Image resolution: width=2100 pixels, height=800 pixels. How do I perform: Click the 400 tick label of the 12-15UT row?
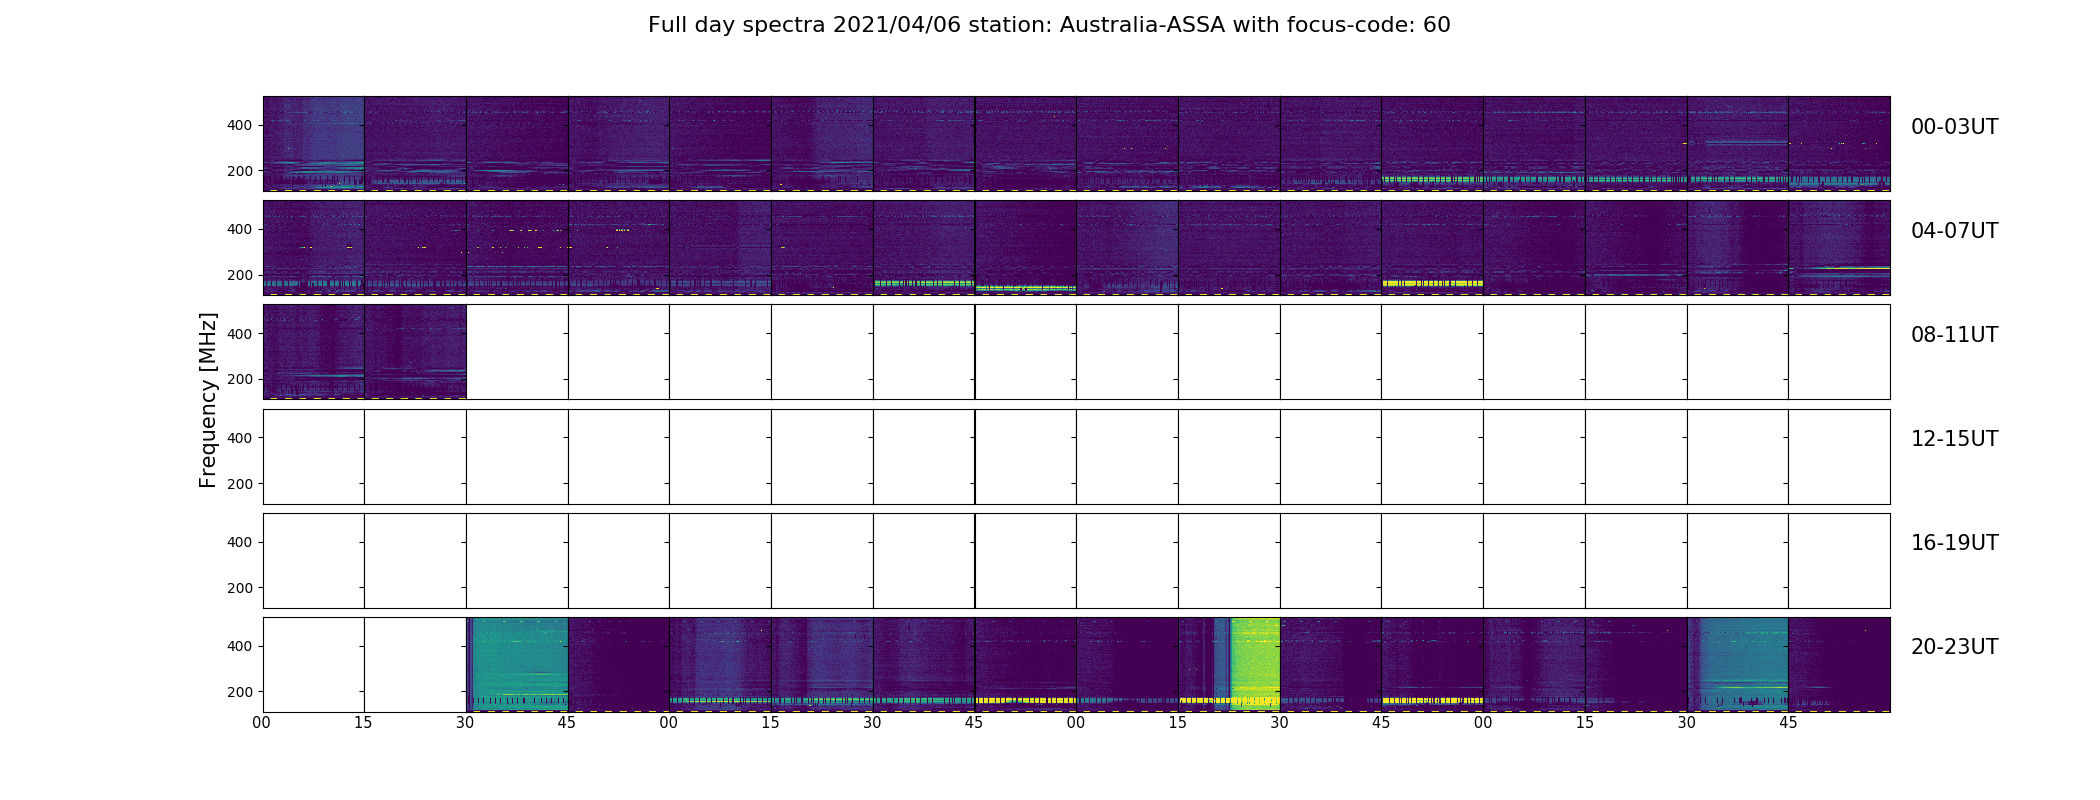(x=240, y=438)
